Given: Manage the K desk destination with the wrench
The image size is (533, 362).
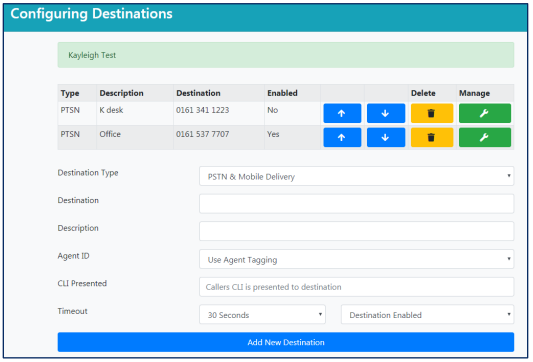Looking at the screenshot, I should click(485, 113).
